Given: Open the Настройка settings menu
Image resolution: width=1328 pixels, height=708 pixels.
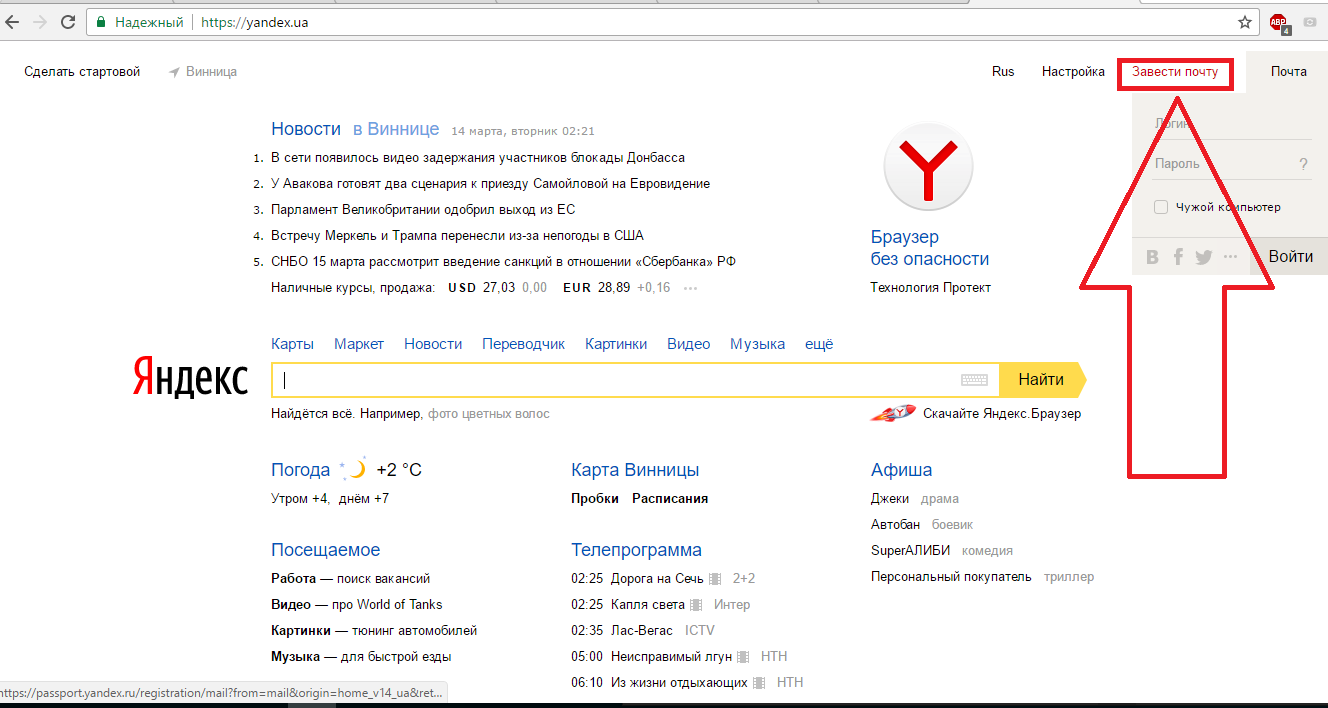Looking at the screenshot, I should pos(1073,72).
